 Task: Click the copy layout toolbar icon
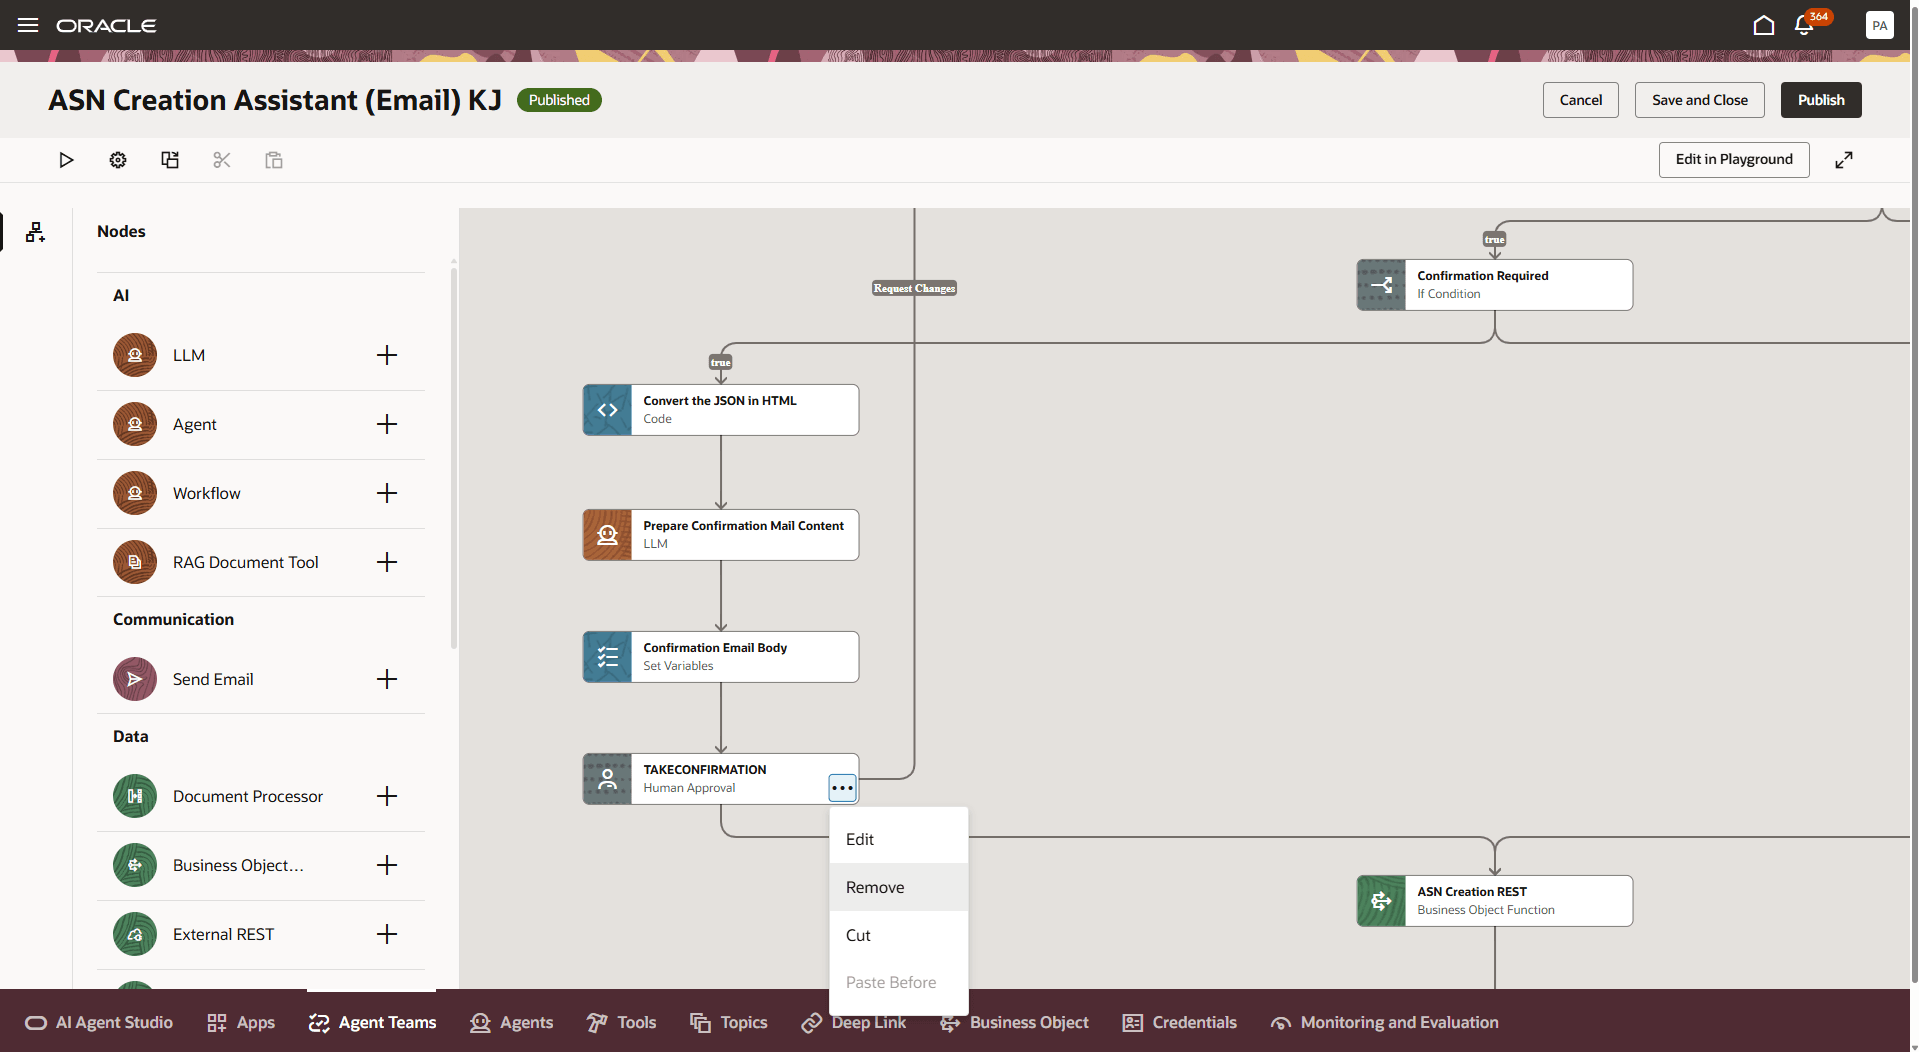pos(170,160)
